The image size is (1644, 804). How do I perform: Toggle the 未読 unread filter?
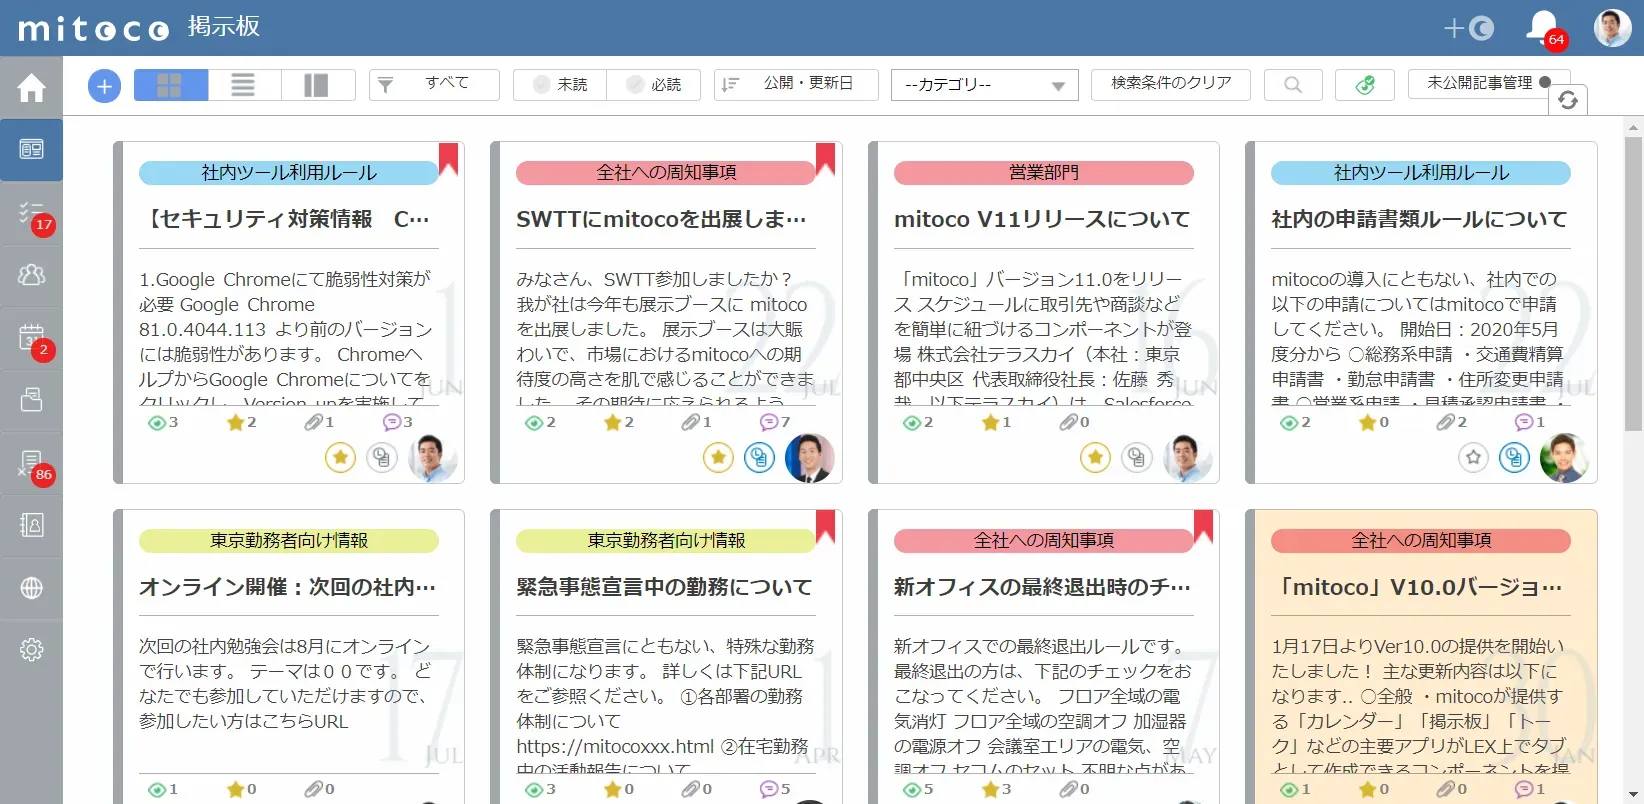(x=560, y=85)
